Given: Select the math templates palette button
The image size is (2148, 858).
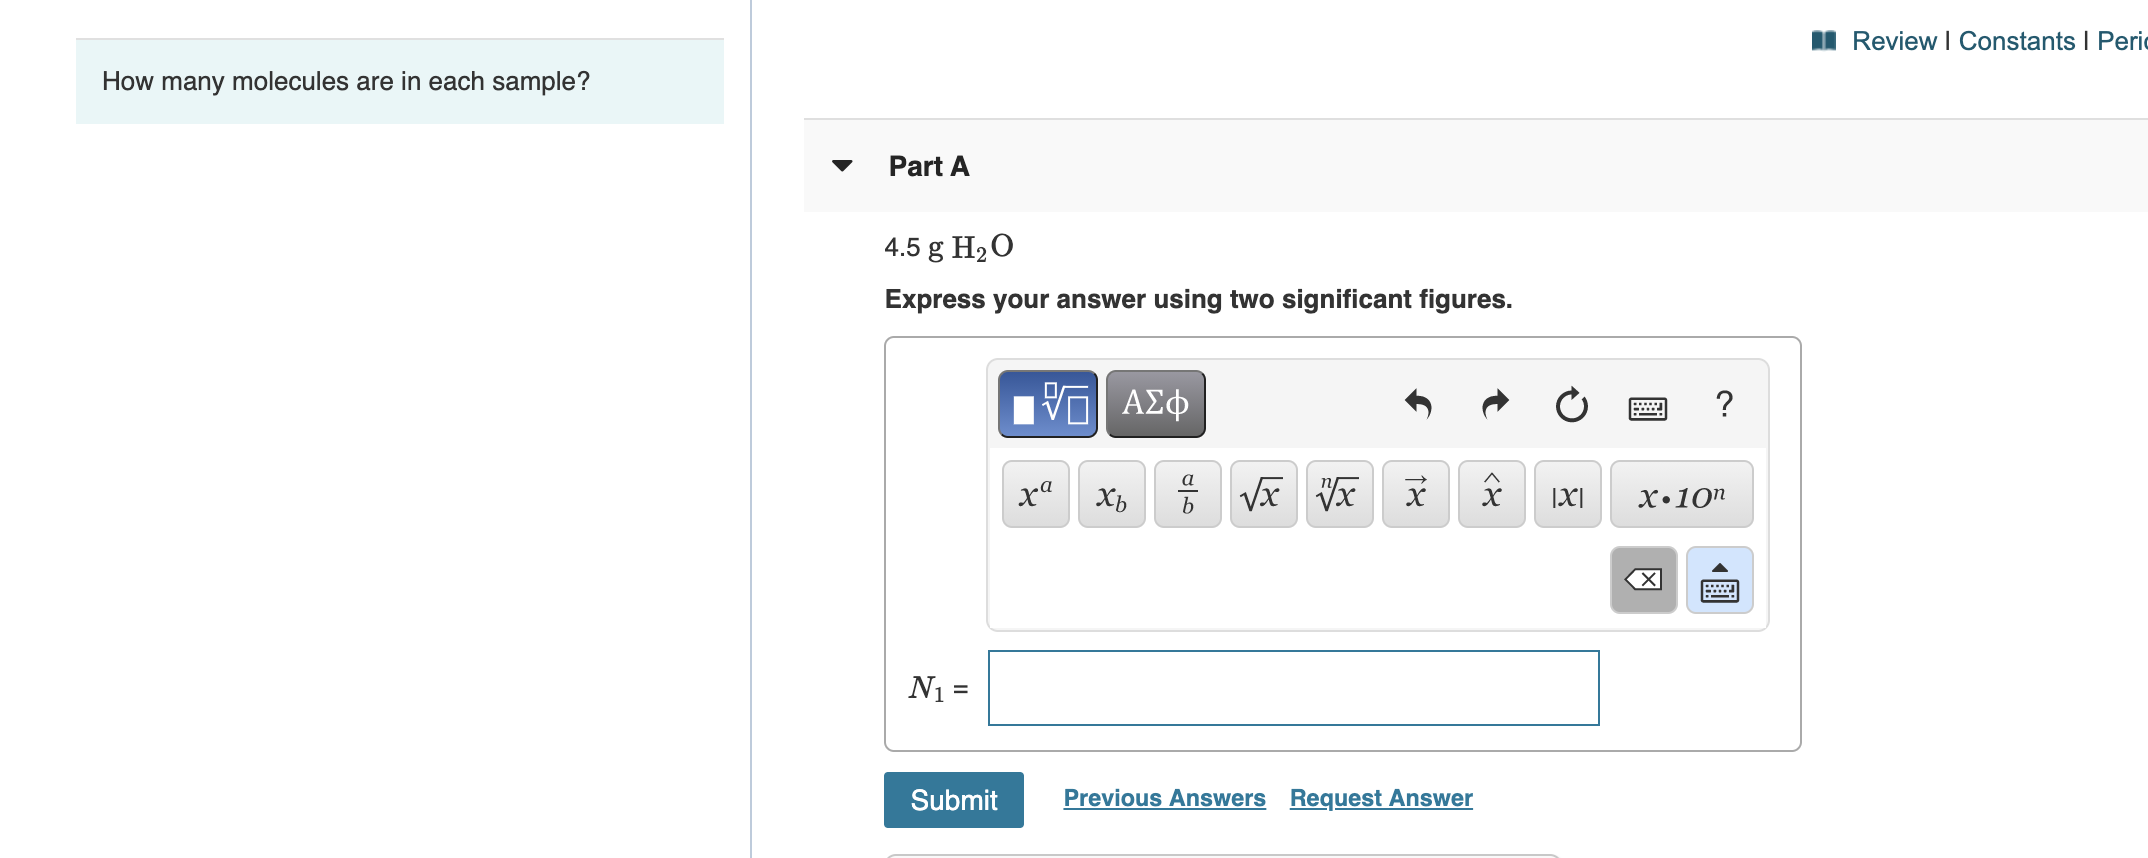Looking at the screenshot, I should [x=1048, y=403].
